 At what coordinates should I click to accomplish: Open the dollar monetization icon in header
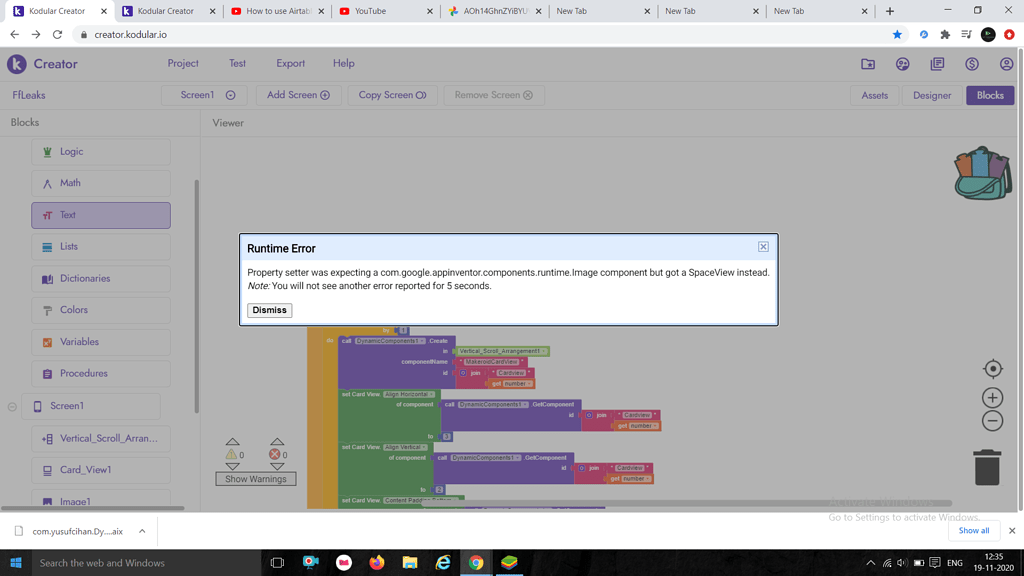pyautogui.click(x=972, y=64)
